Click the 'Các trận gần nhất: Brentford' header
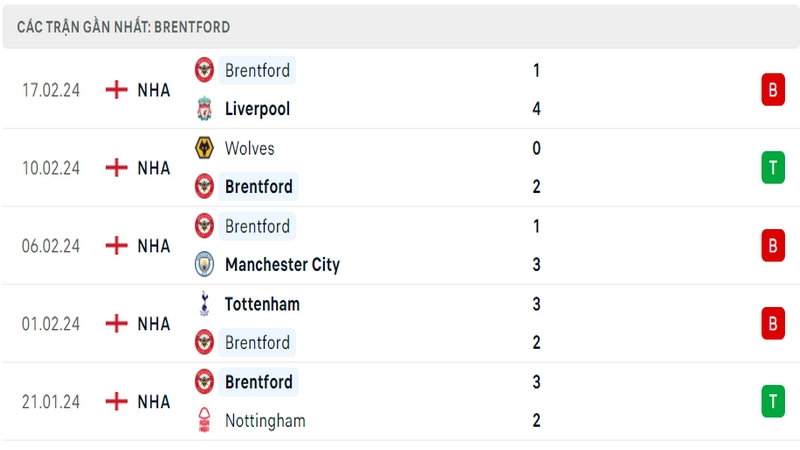Screen dimensions: 800x450 pos(123,27)
